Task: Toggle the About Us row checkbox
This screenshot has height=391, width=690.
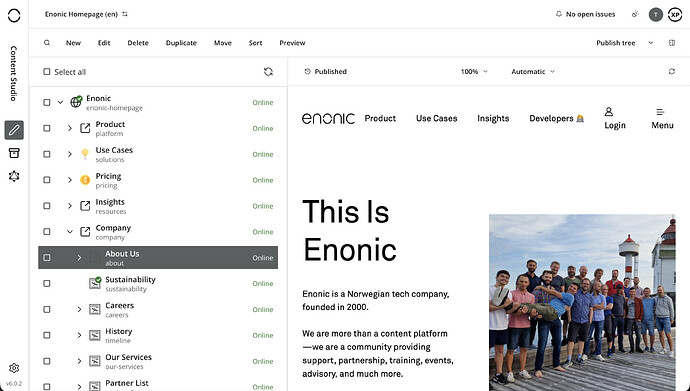Action: point(47,257)
